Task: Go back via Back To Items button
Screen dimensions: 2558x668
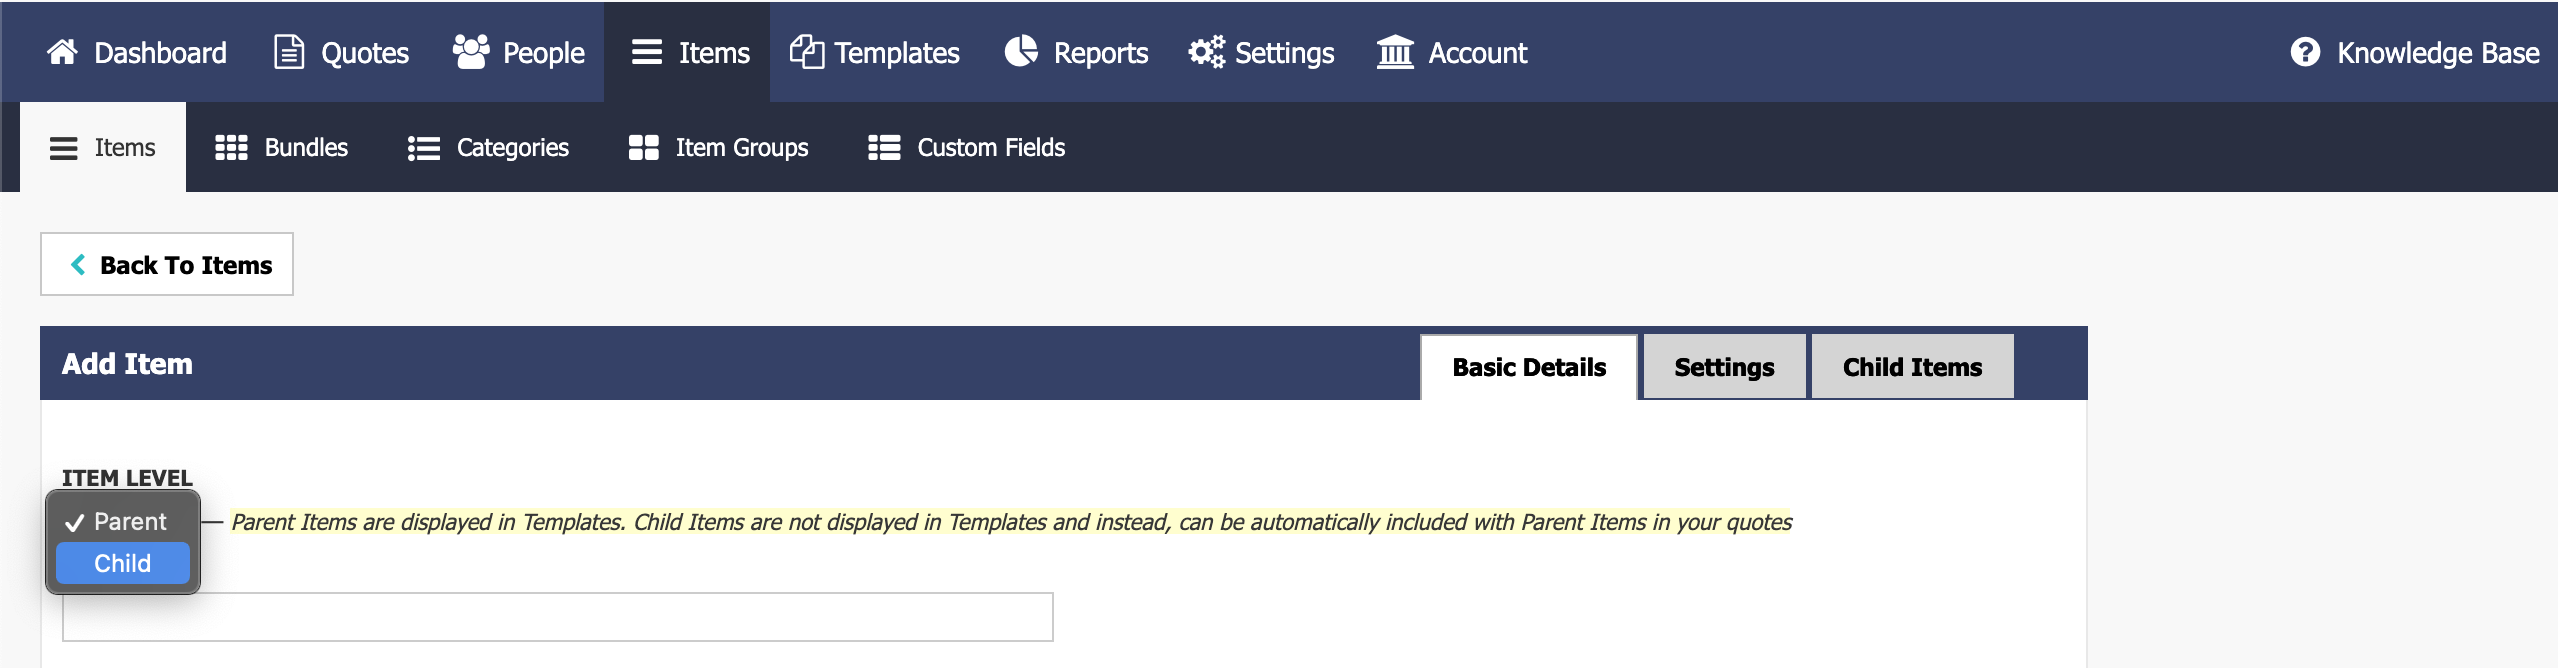Action: (167, 264)
